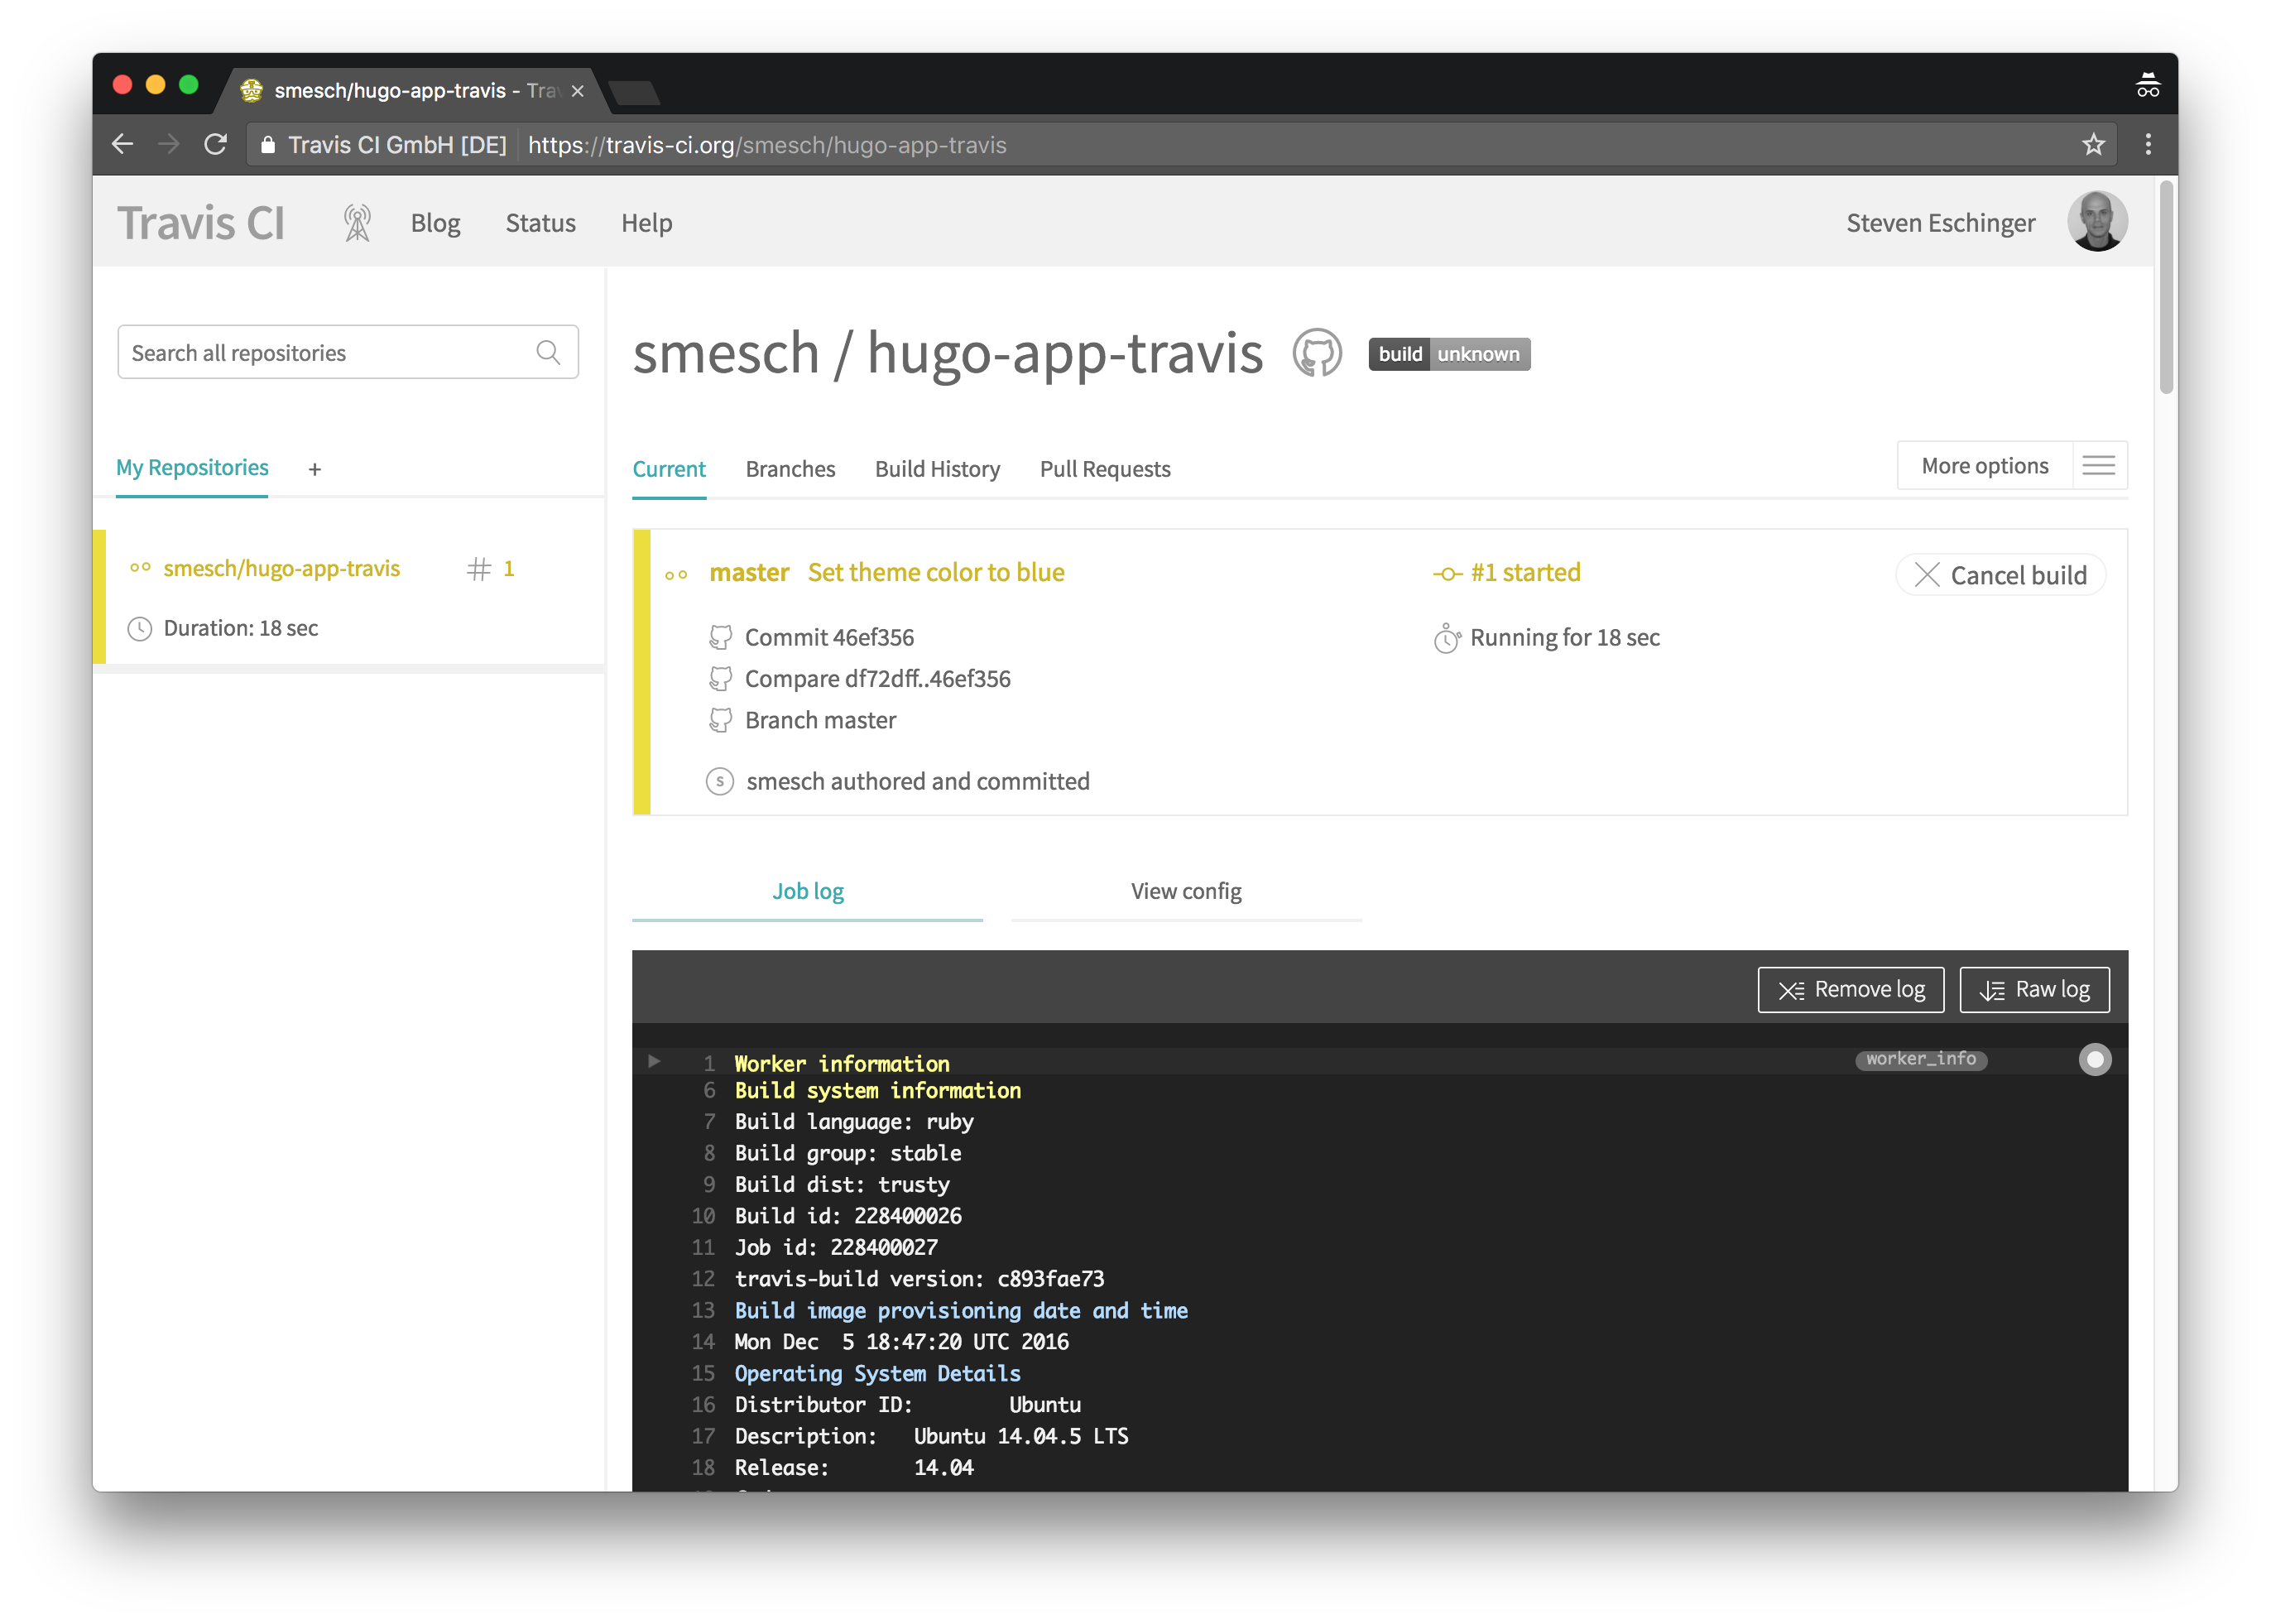Click the branch icon next to master
2271x1624 pixels.
pos(721,721)
